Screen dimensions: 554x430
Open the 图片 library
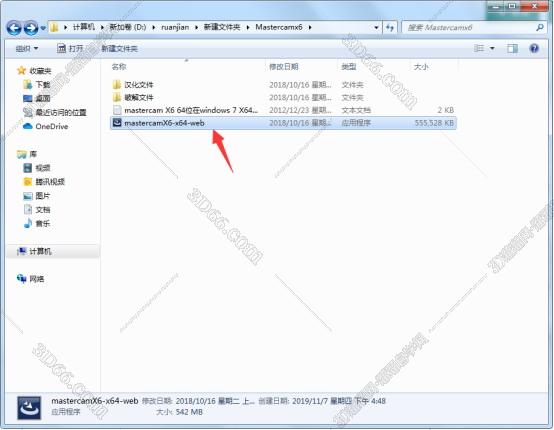(x=43, y=195)
